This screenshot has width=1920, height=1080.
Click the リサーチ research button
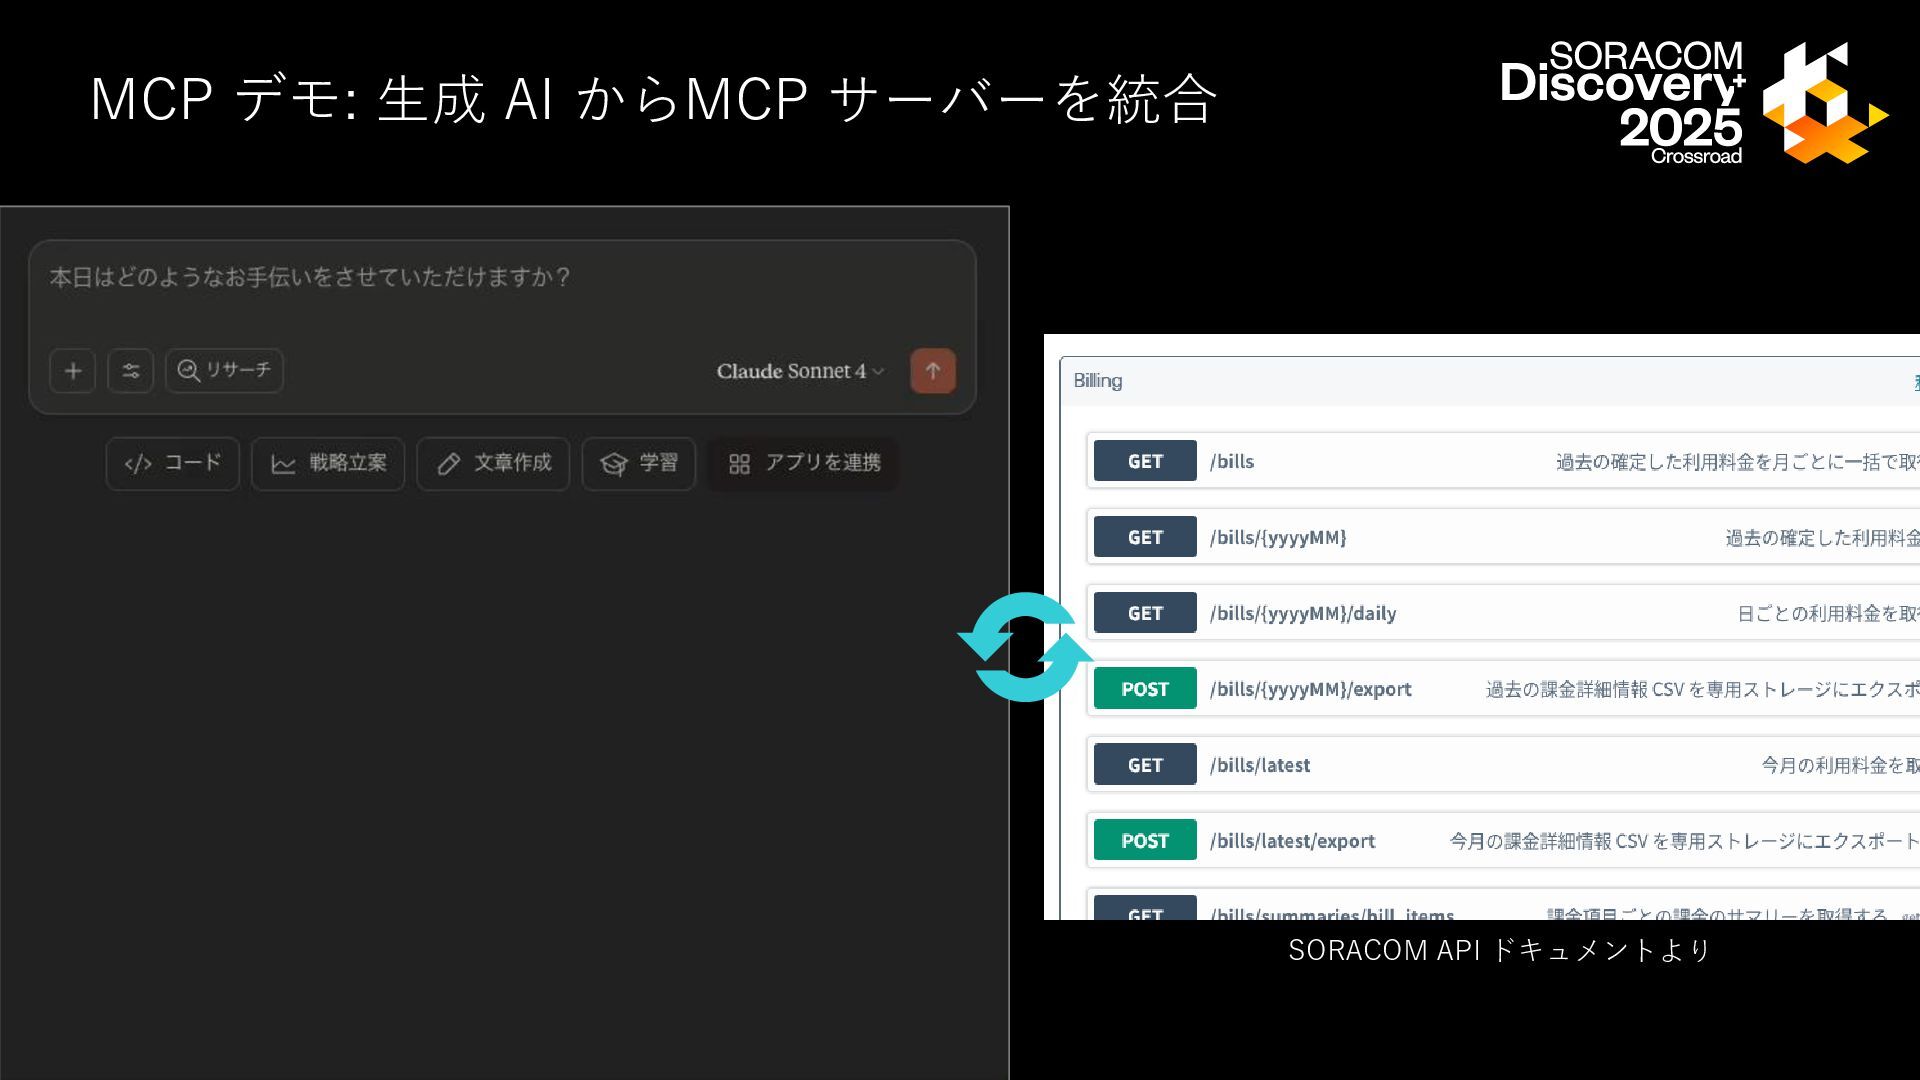coord(224,371)
